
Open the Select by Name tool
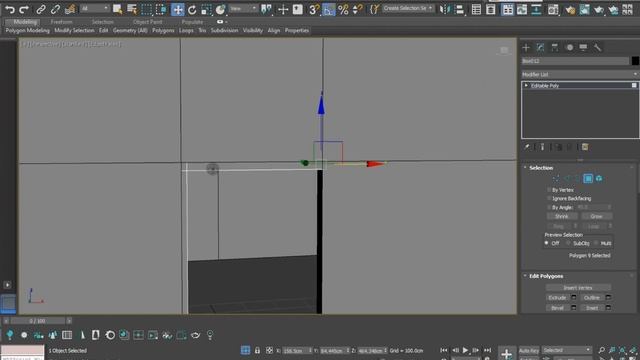pyautogui.click(x=132, y=9)
